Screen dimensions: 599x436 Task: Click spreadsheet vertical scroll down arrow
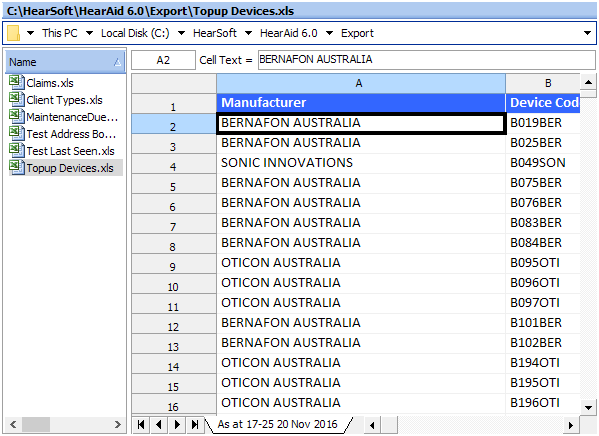pyautogui.click(x=588, y=407)
